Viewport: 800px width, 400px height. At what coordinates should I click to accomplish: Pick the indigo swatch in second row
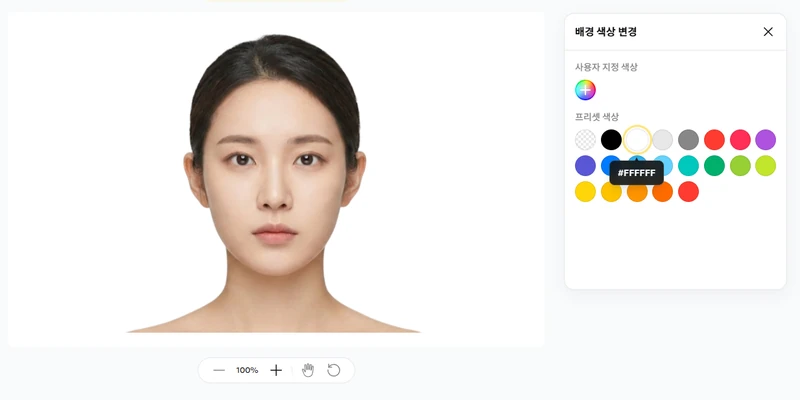[x=585, y=166]
